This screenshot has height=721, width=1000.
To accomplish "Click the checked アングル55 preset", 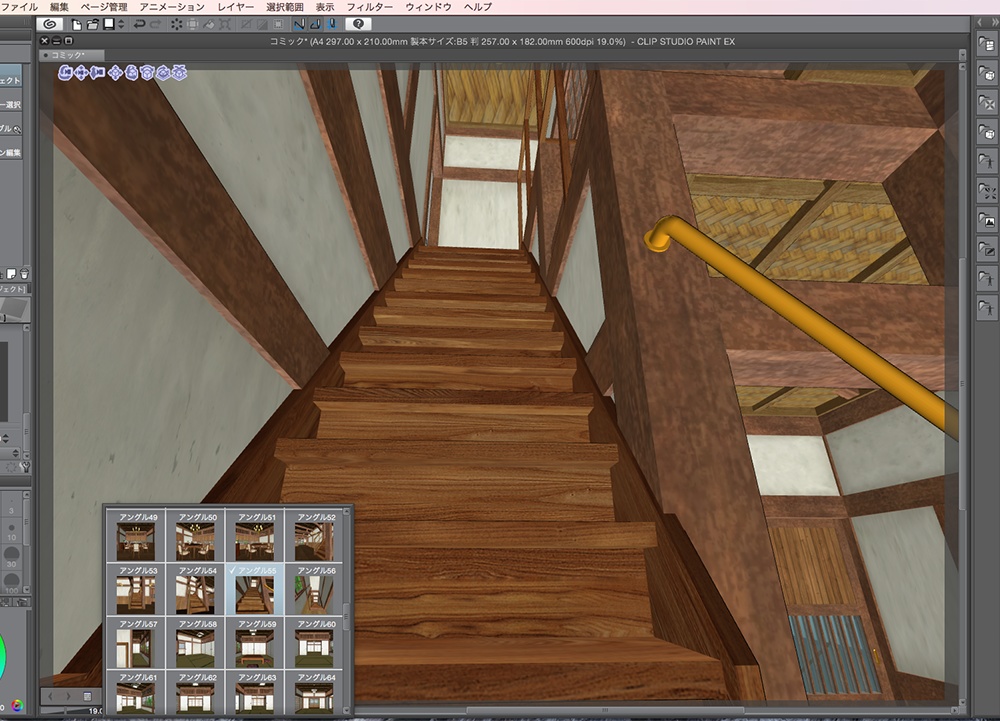I will point(254,589).
